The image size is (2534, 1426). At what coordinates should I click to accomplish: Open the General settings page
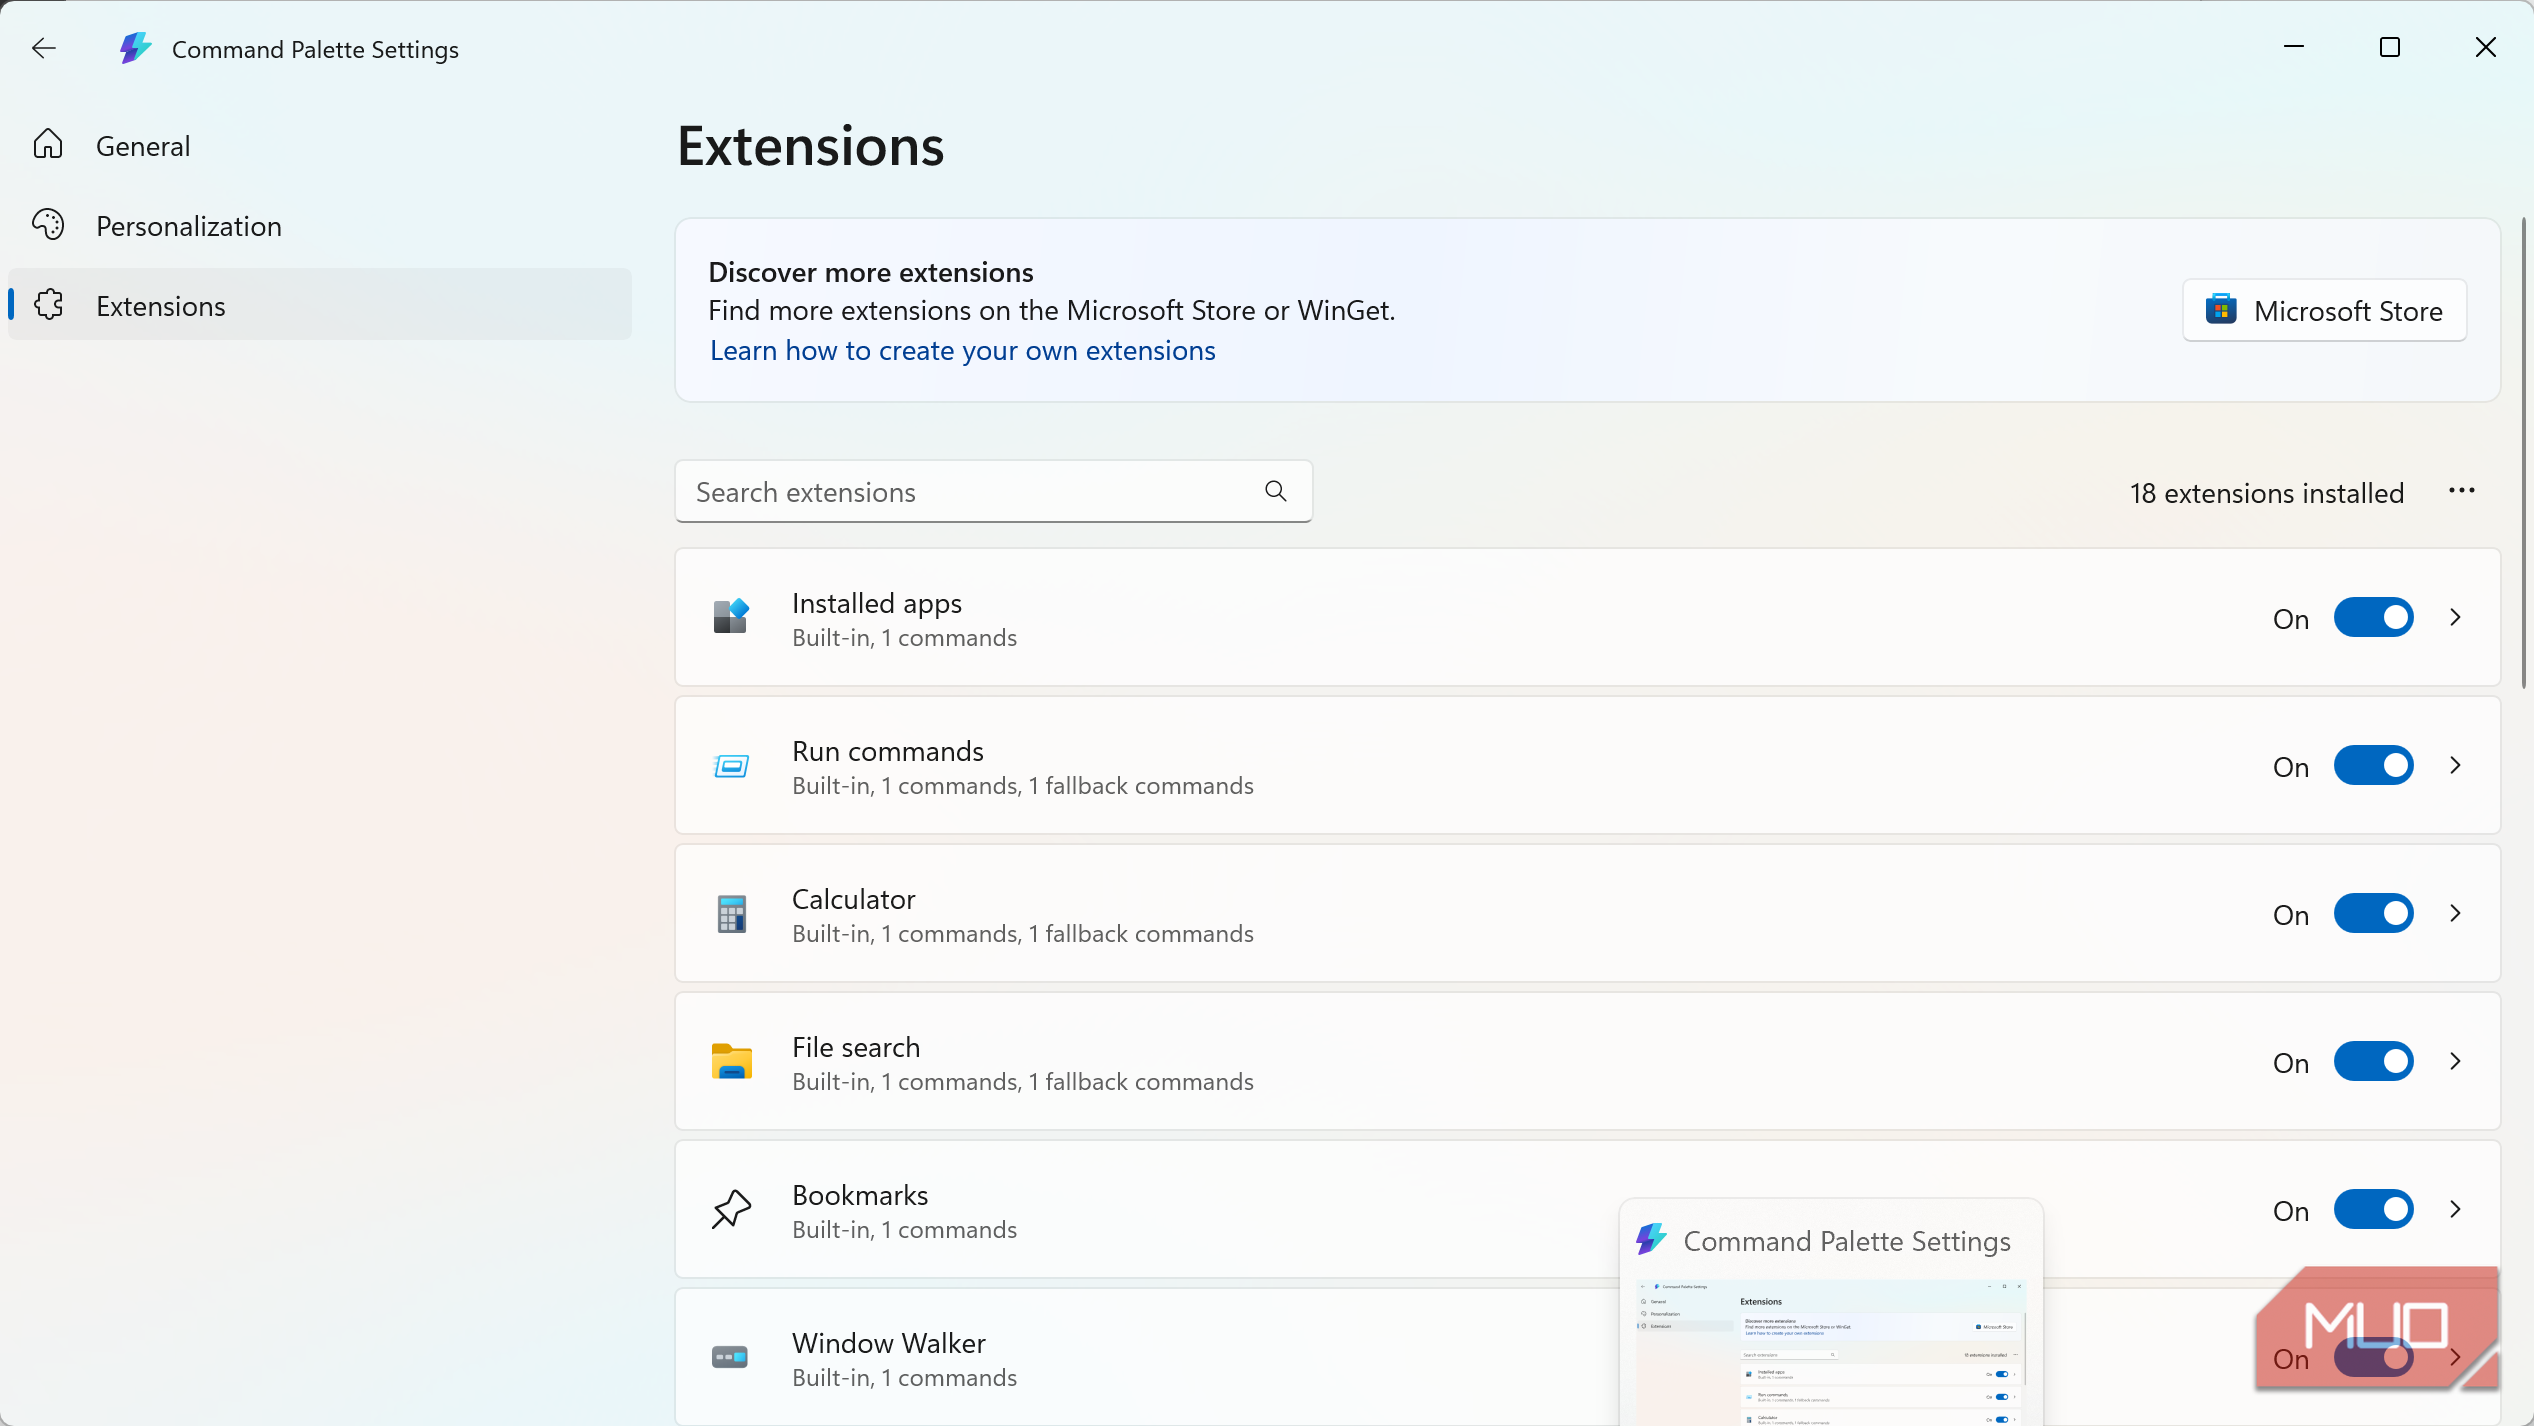point(320,146)
